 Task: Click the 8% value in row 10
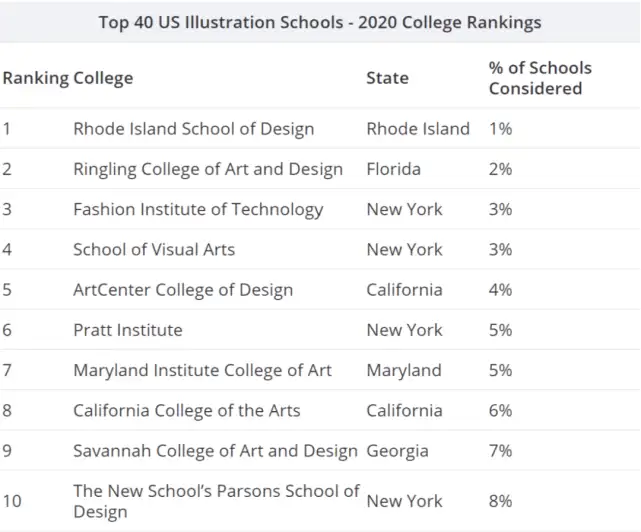coord(500,501)
